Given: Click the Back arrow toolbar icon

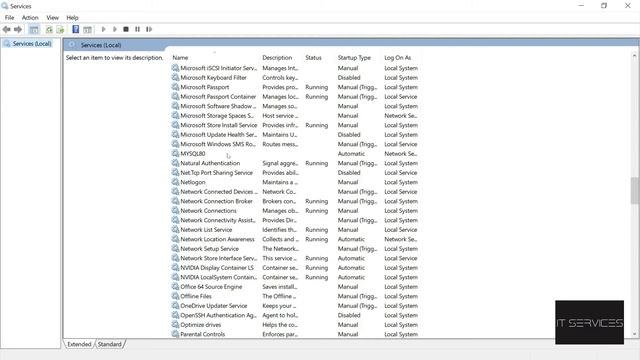Looking at the screenshot, I should (7, 29).
